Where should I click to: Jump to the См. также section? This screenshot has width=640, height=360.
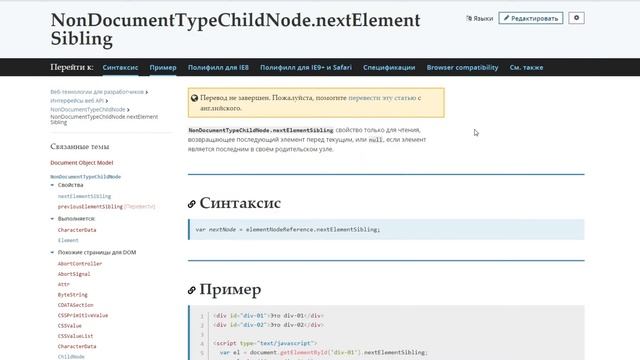[526, 67]
